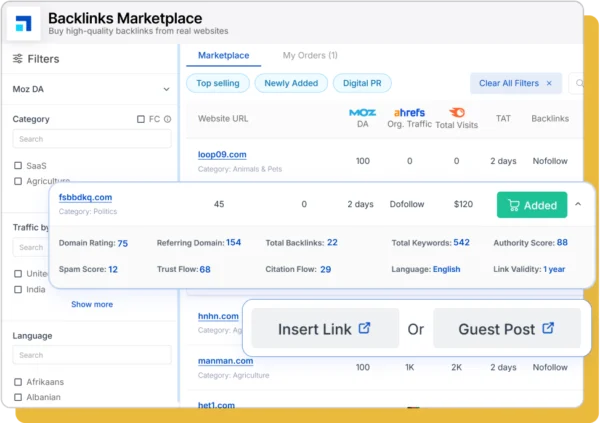Collapse the fsbbdkq.com row details chevron

tap(577, 205)
